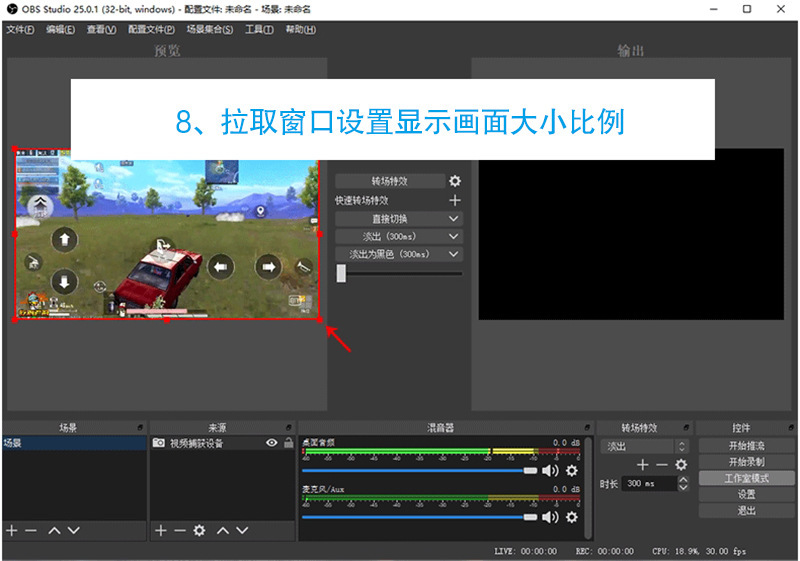Move the source up with arrow icon

click(223, 531)
